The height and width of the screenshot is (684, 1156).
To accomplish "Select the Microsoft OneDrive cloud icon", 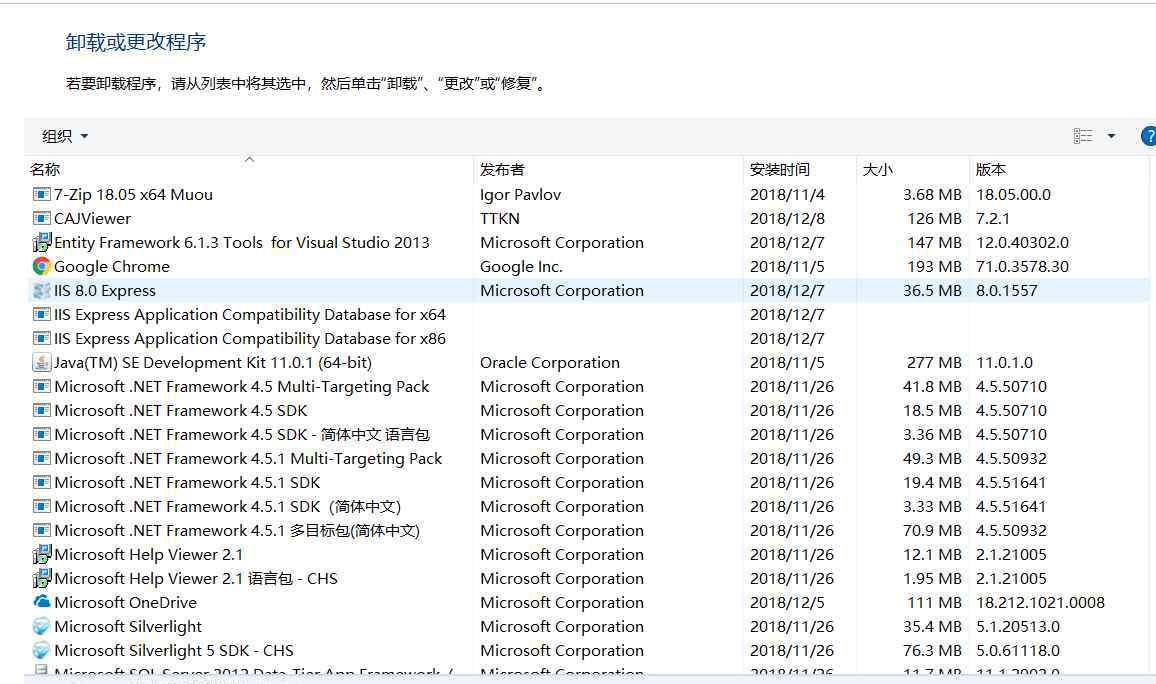I will [42, 601].
